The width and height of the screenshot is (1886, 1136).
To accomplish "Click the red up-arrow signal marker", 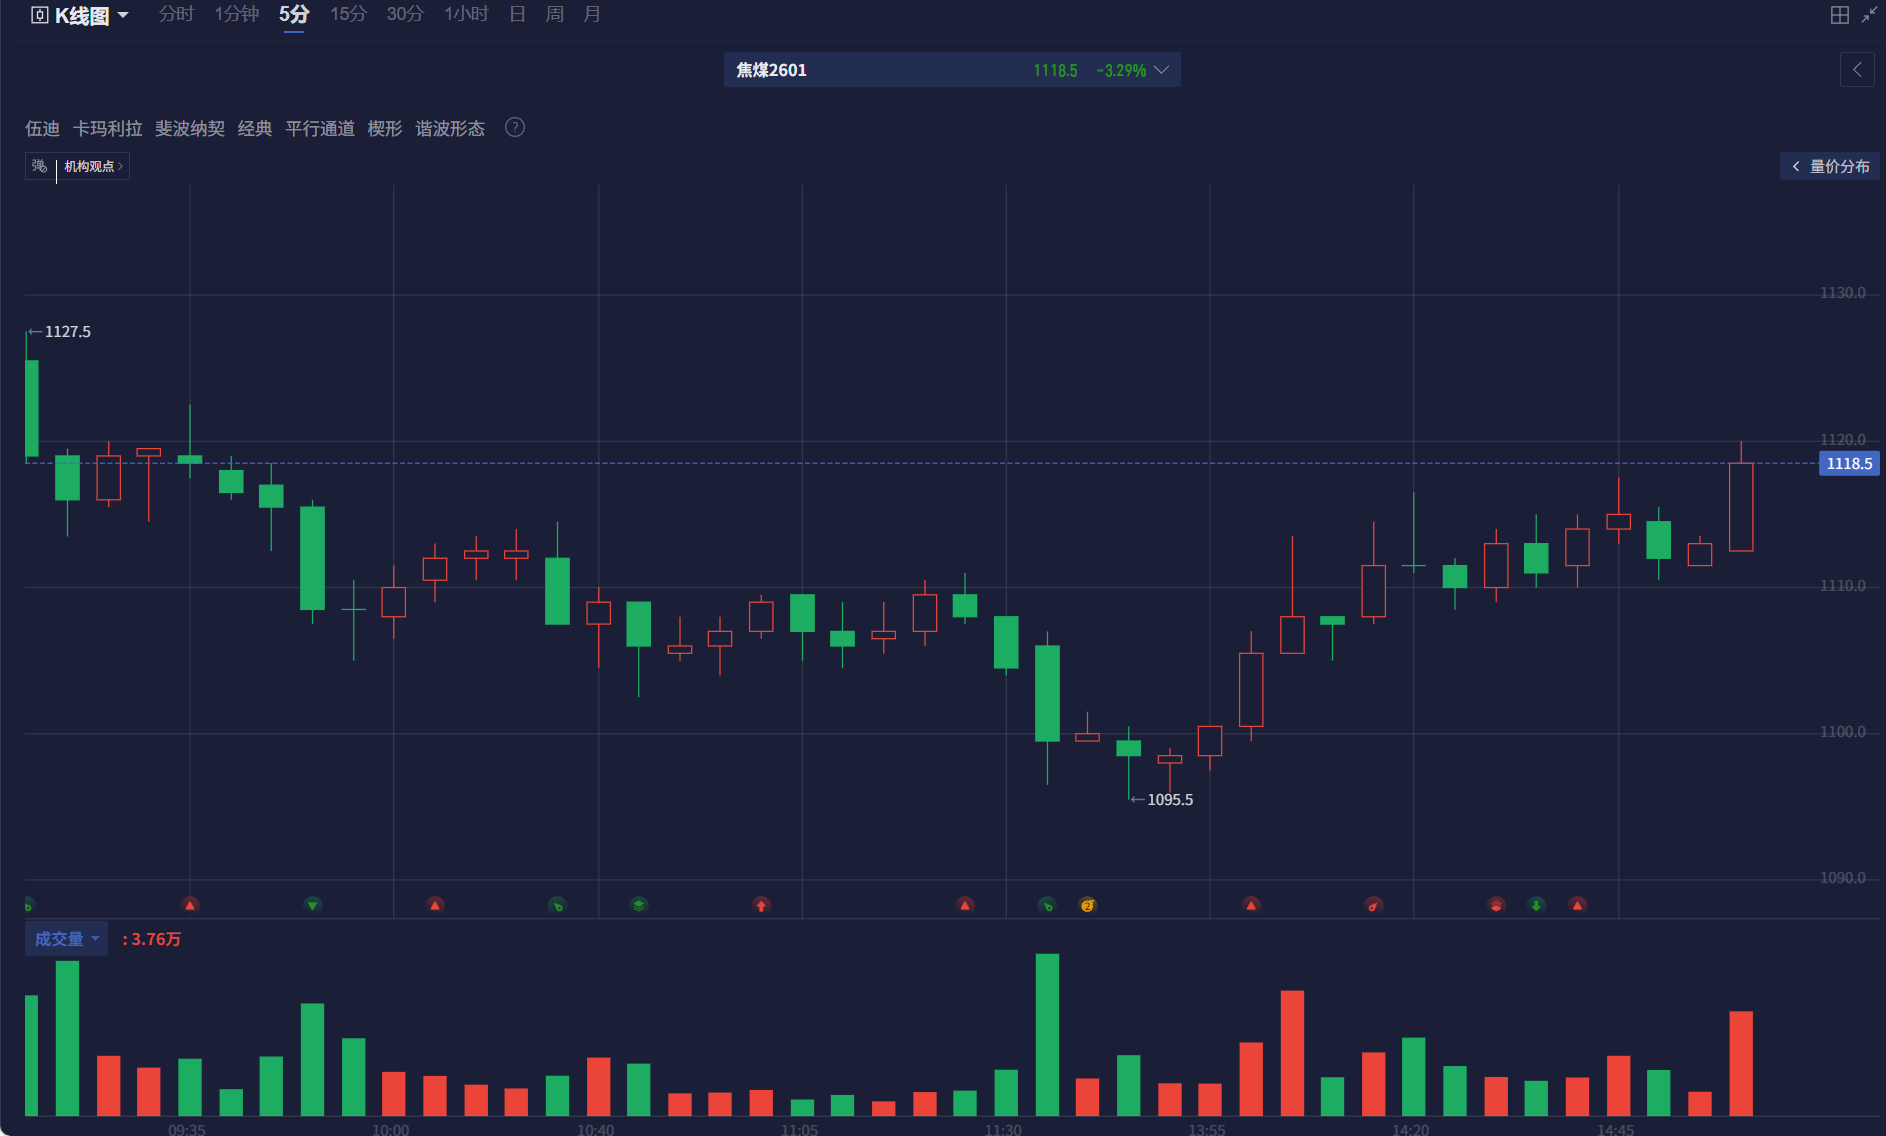I will coord(761,905).
